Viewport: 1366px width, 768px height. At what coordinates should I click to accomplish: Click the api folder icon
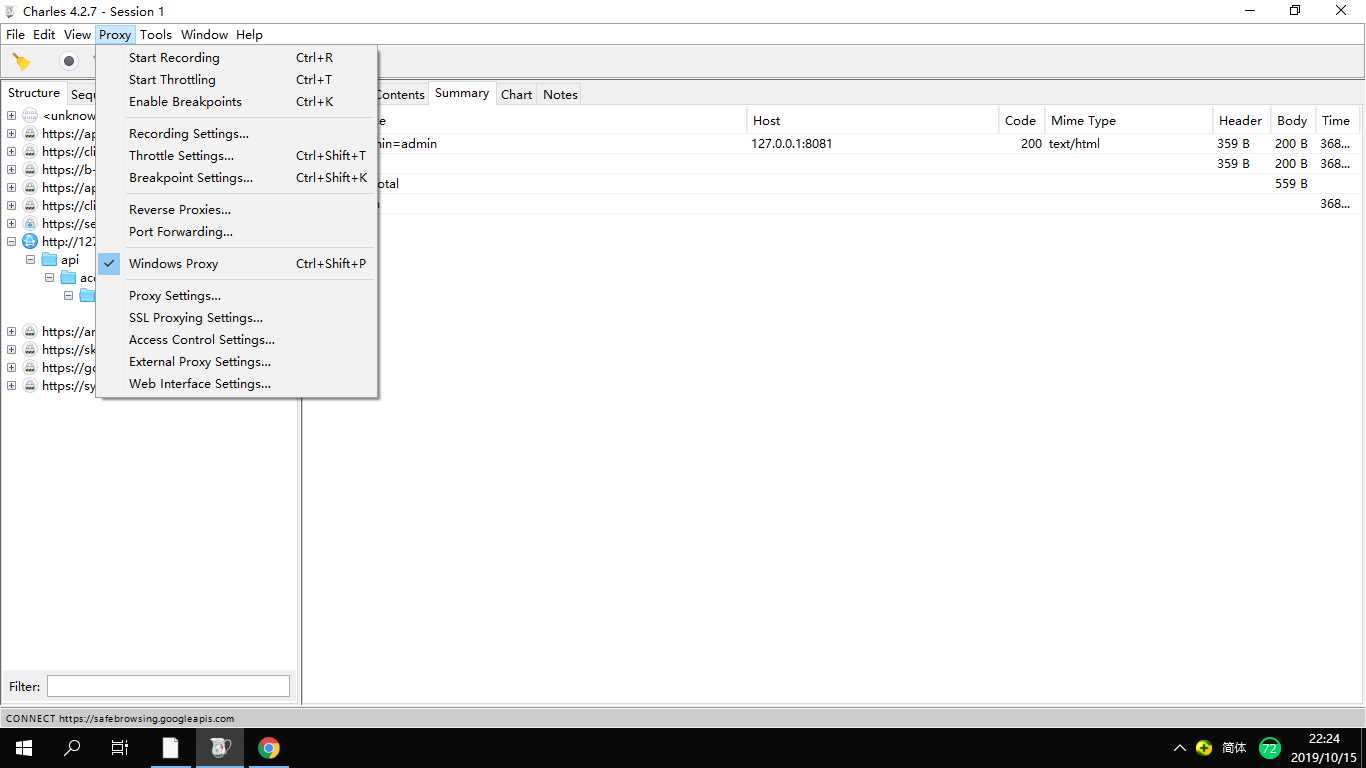49,259
